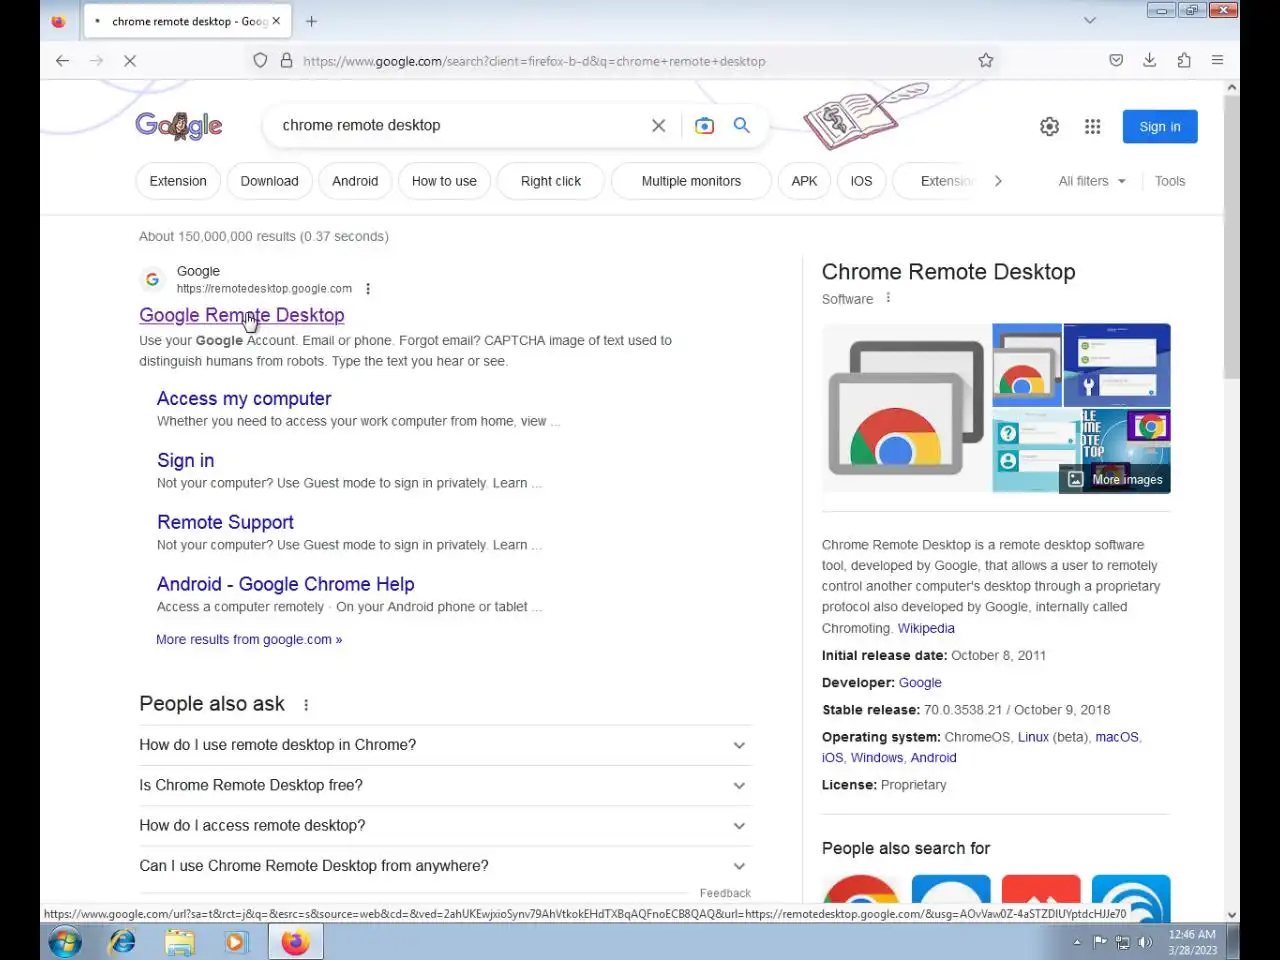Click the browser back arrow
Viewport: 1280px width, 960px height.
coord(62,61)
